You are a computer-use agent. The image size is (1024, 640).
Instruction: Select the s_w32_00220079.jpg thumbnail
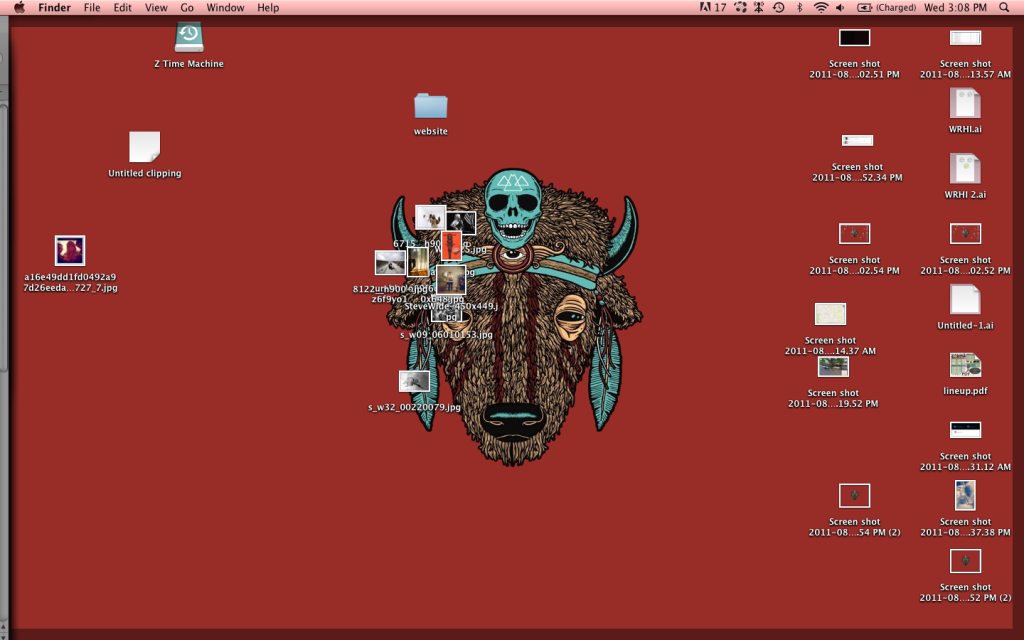pyautogui.click(x=414, y=381)
